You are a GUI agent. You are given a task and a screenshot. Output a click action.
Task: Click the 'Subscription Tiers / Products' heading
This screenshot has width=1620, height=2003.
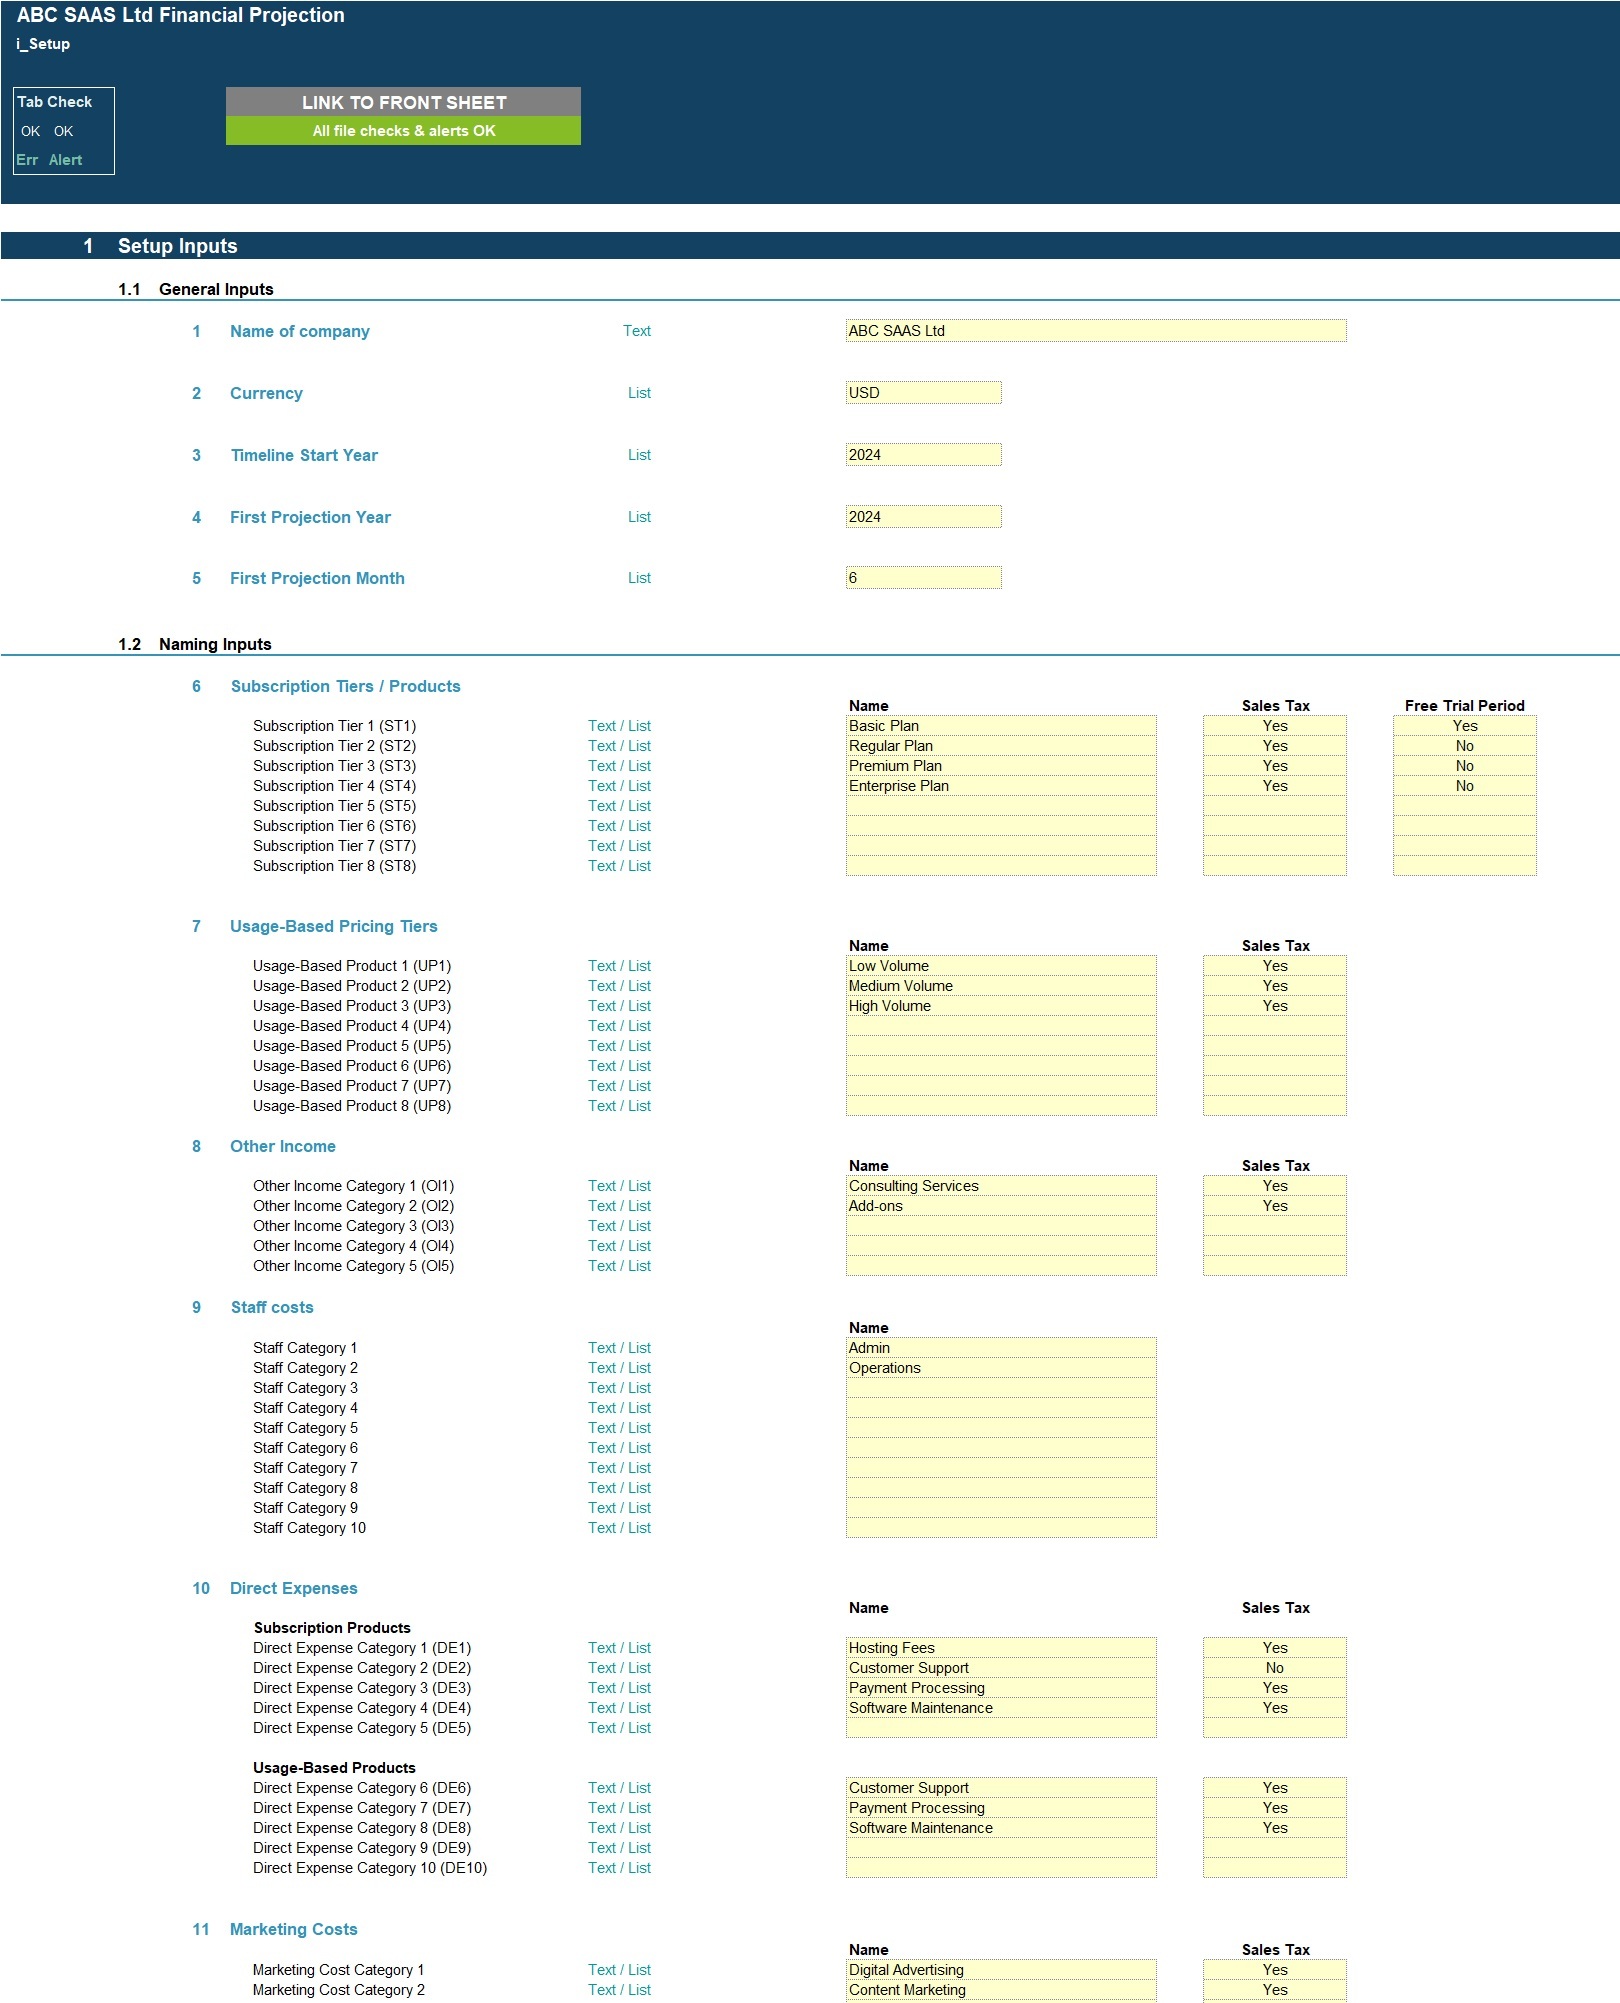pyautogui.click(x=345, y=686)
